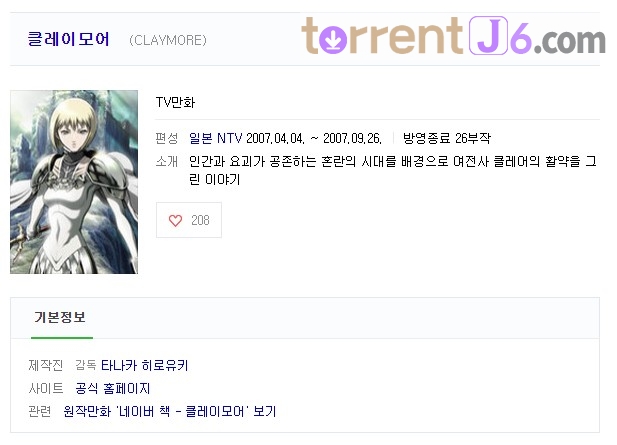The image size is (617, 445).
Task: Click the purple download arrow icon in logo
Action: [333, 39]
